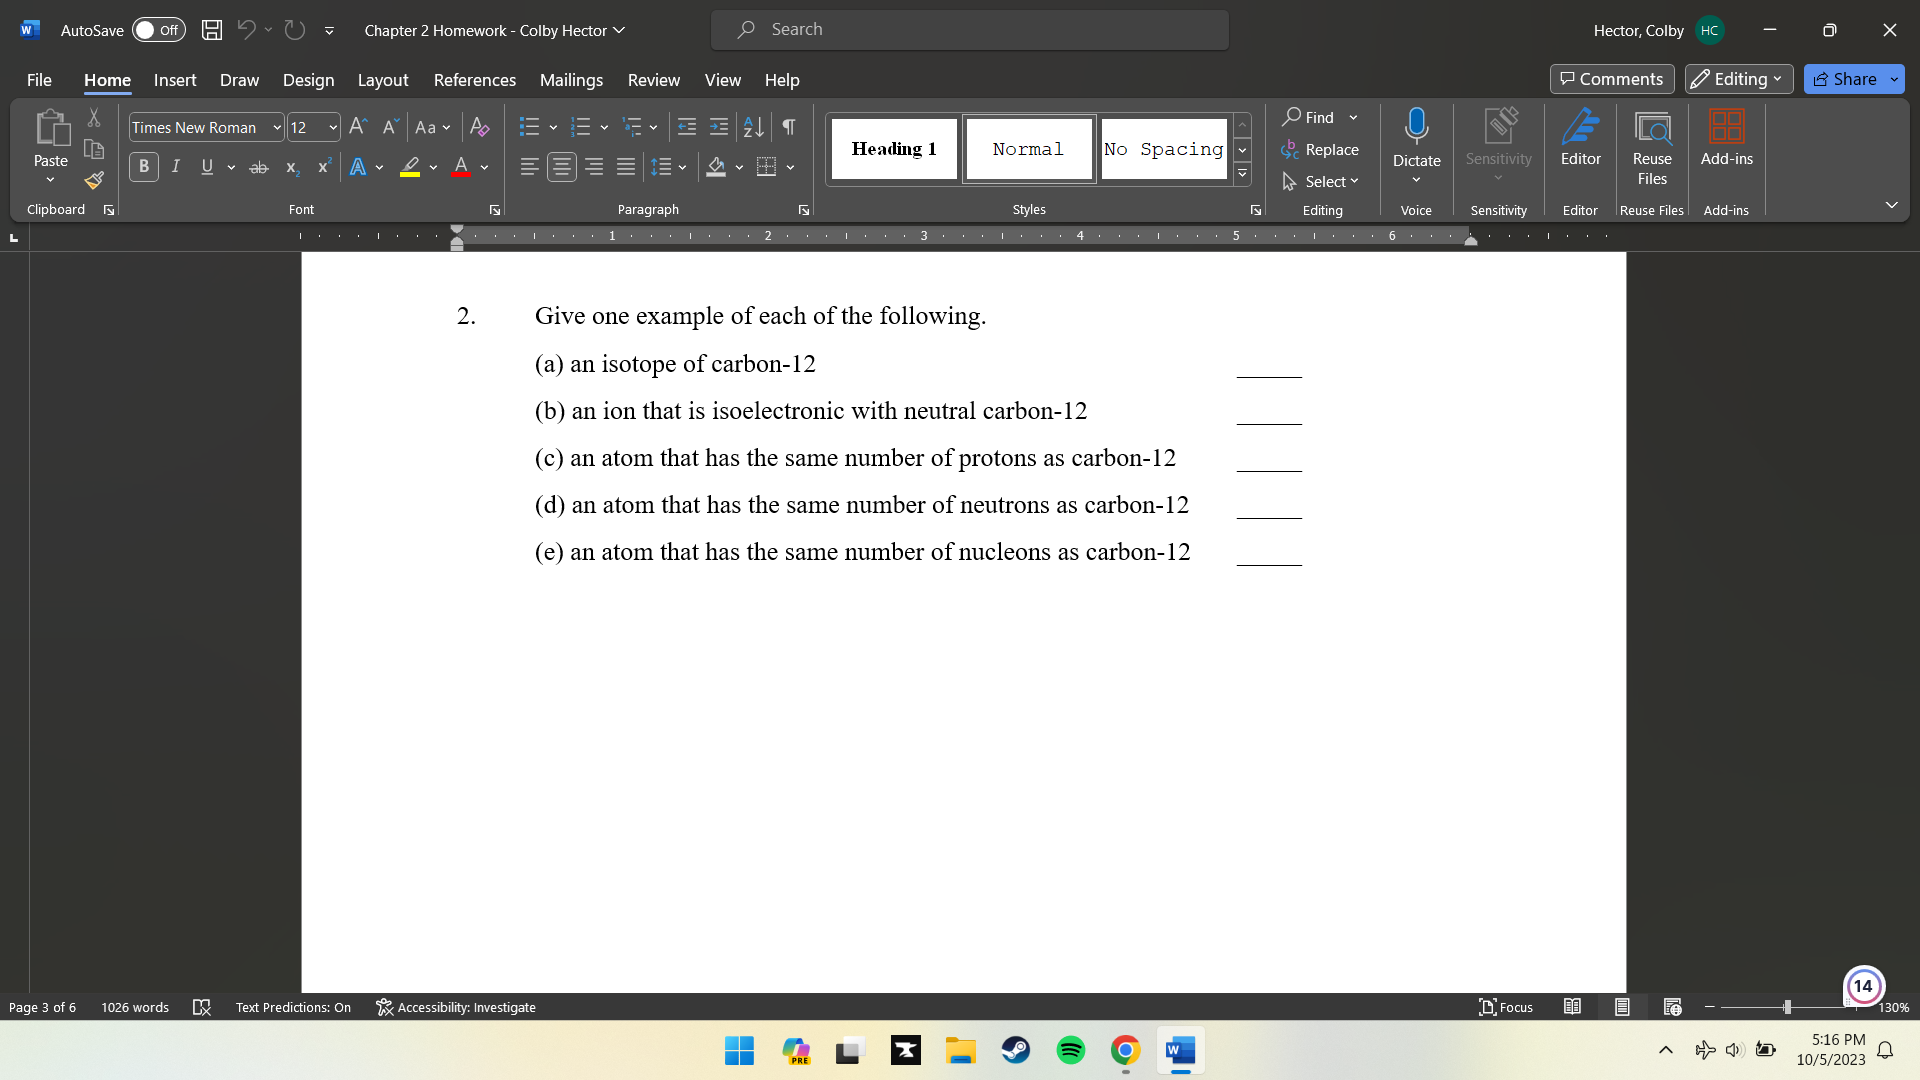Open the Review tab
This screenshot has height=1080, width=1920.
pos(654,80)
